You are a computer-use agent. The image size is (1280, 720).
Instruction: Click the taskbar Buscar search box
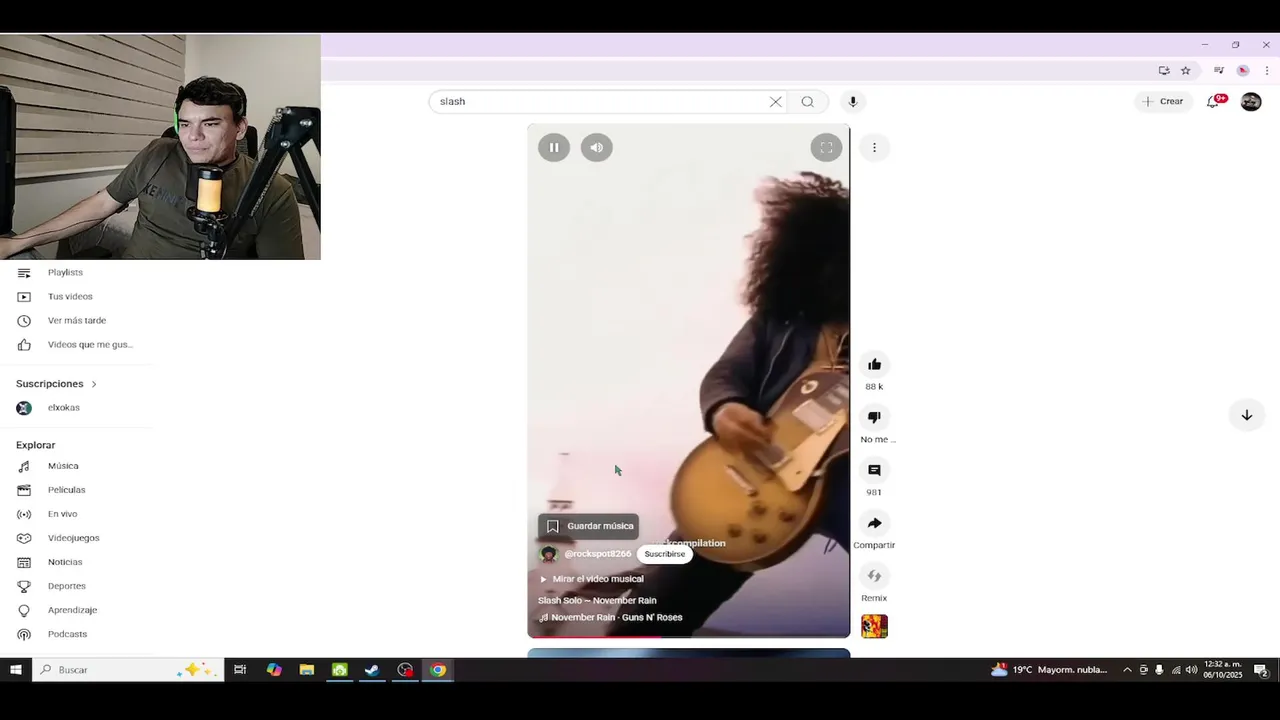point(128,670)
